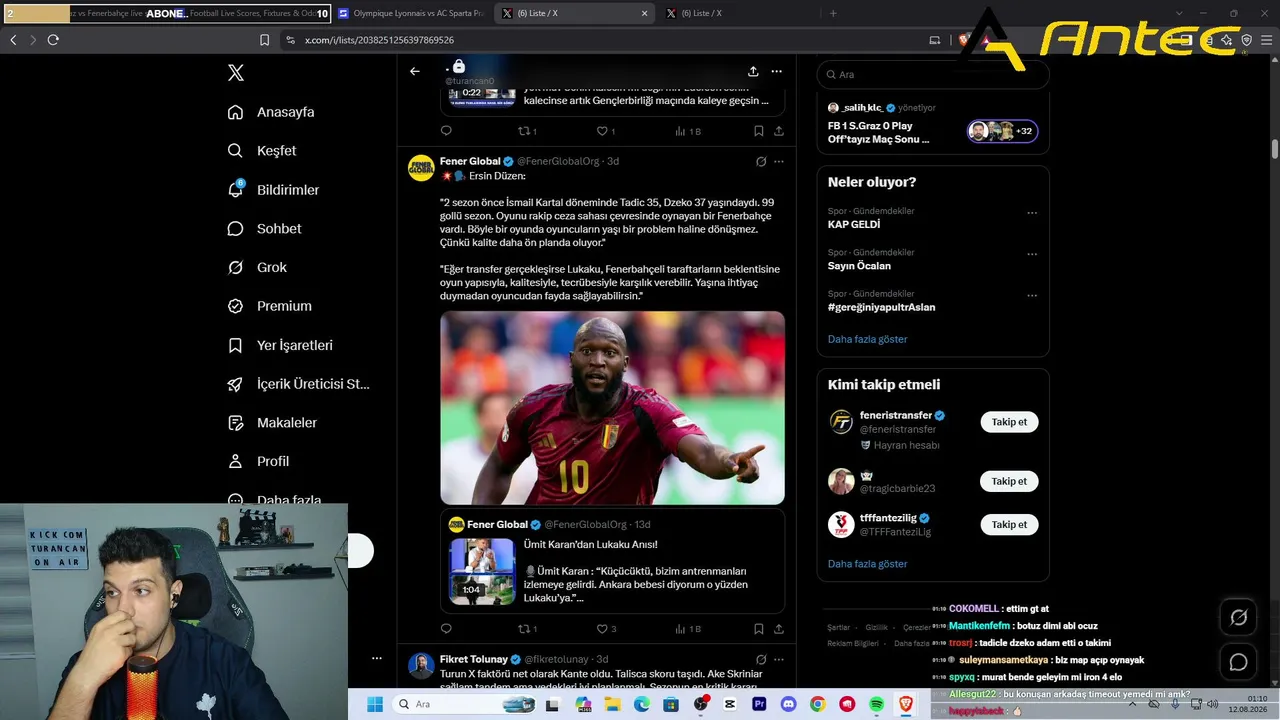This screenshot has width=1280, height=720.
Task: Bookmark the top post with 0:22 video
Action: [x=759, y=131]
